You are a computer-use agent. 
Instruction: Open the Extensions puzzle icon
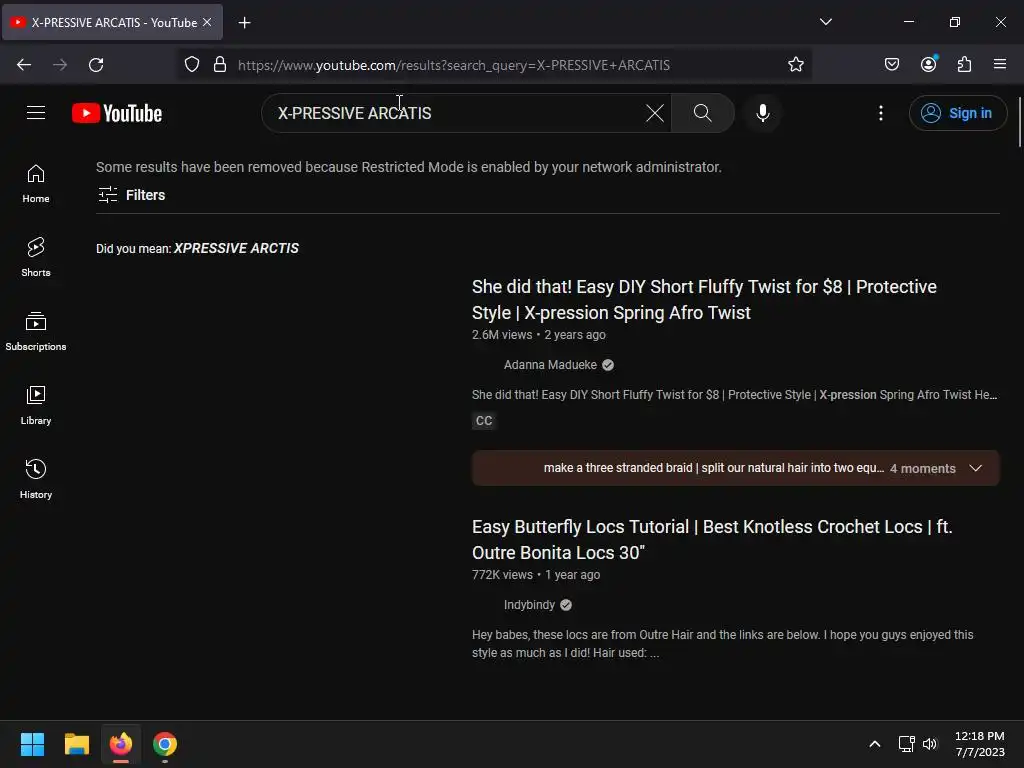[x=964, y=64]
